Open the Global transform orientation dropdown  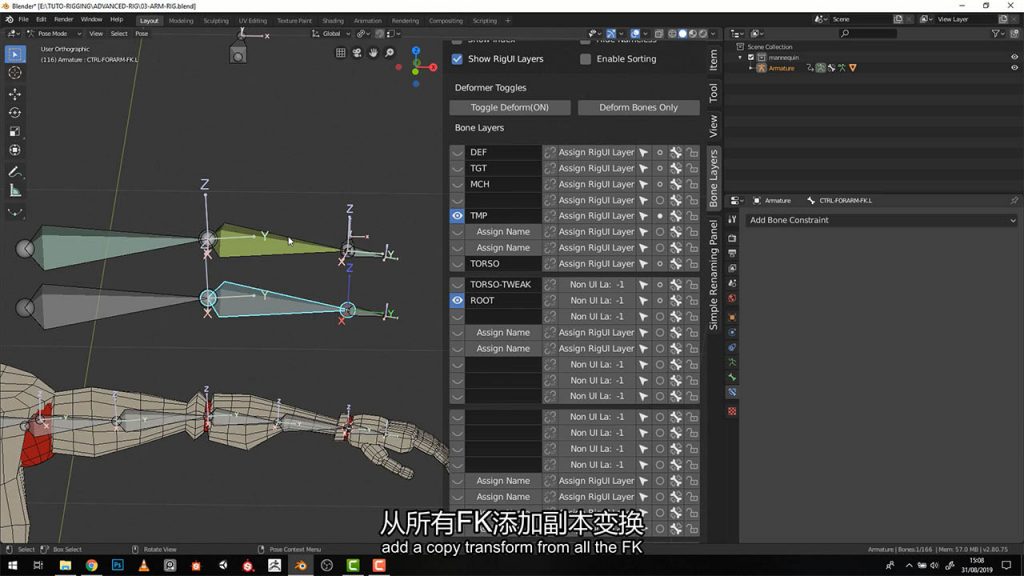pyautogui.click(x=331, y=33)
